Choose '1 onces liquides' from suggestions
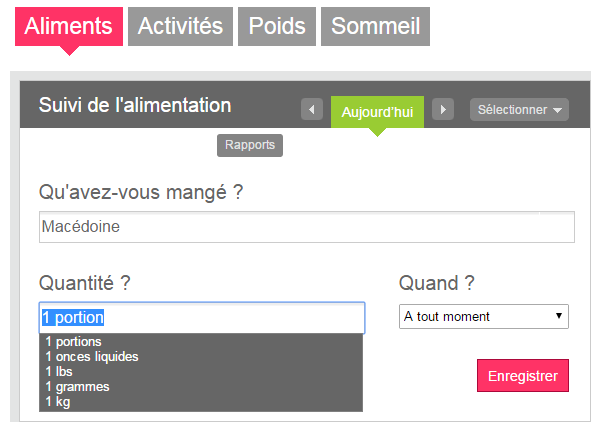This screenshot has width=591, height=422. coord(201,357)
